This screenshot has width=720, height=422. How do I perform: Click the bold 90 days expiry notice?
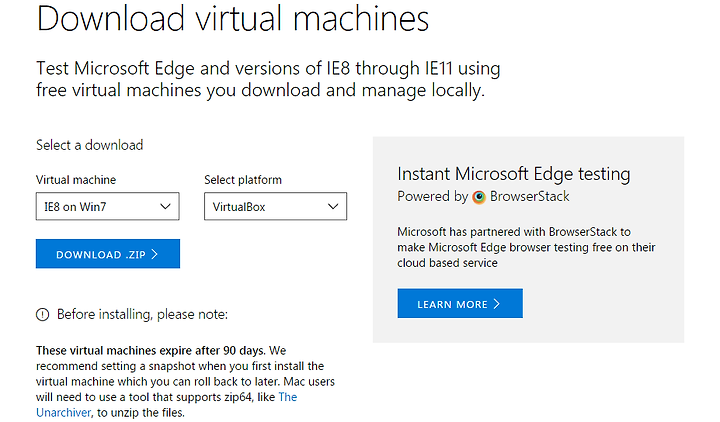coord(151,351)
